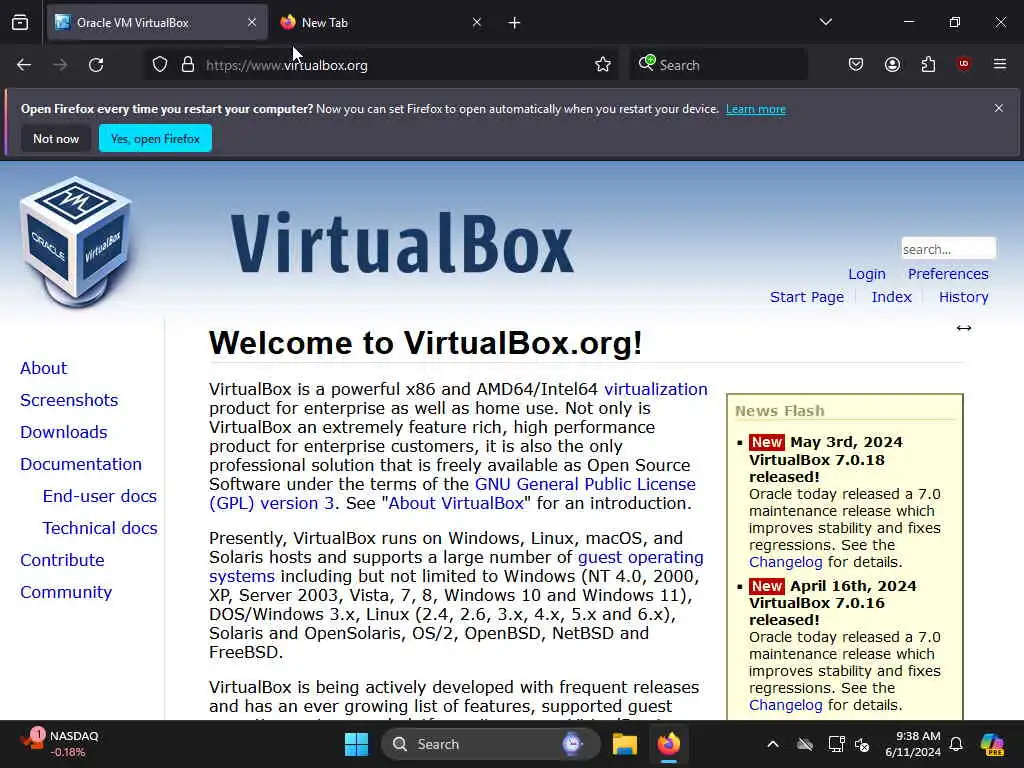This screenshot has height=768, width=1024.
Task: List all tabs dropdown arrow
Action: [825, 22]
